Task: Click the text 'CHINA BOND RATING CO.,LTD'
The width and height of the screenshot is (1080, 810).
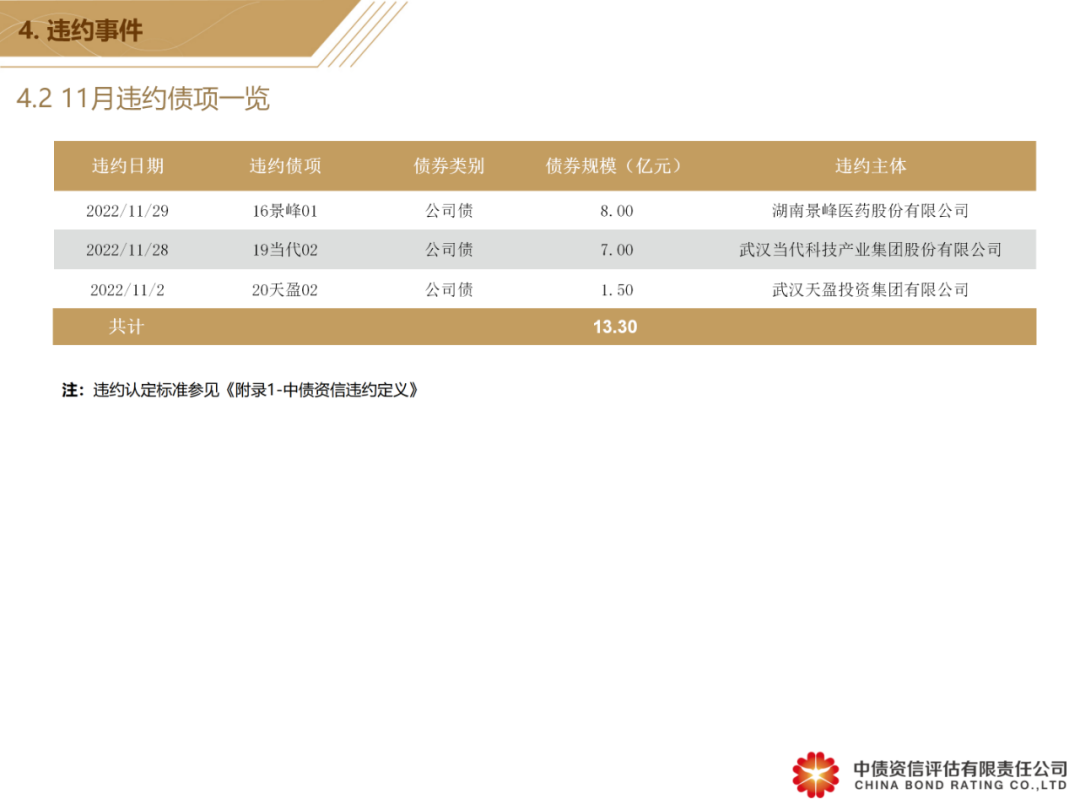Action: click(960, 785)
